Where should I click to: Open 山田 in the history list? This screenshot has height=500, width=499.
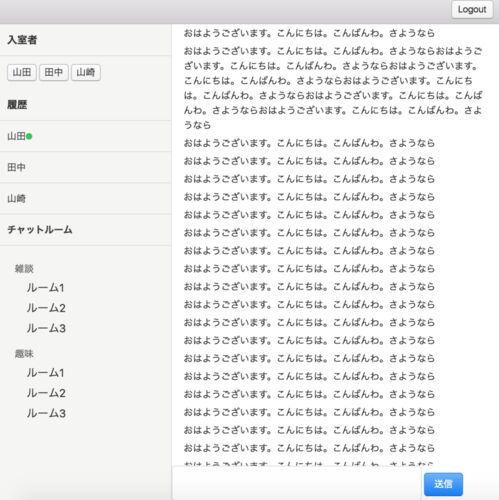(86, 136)
